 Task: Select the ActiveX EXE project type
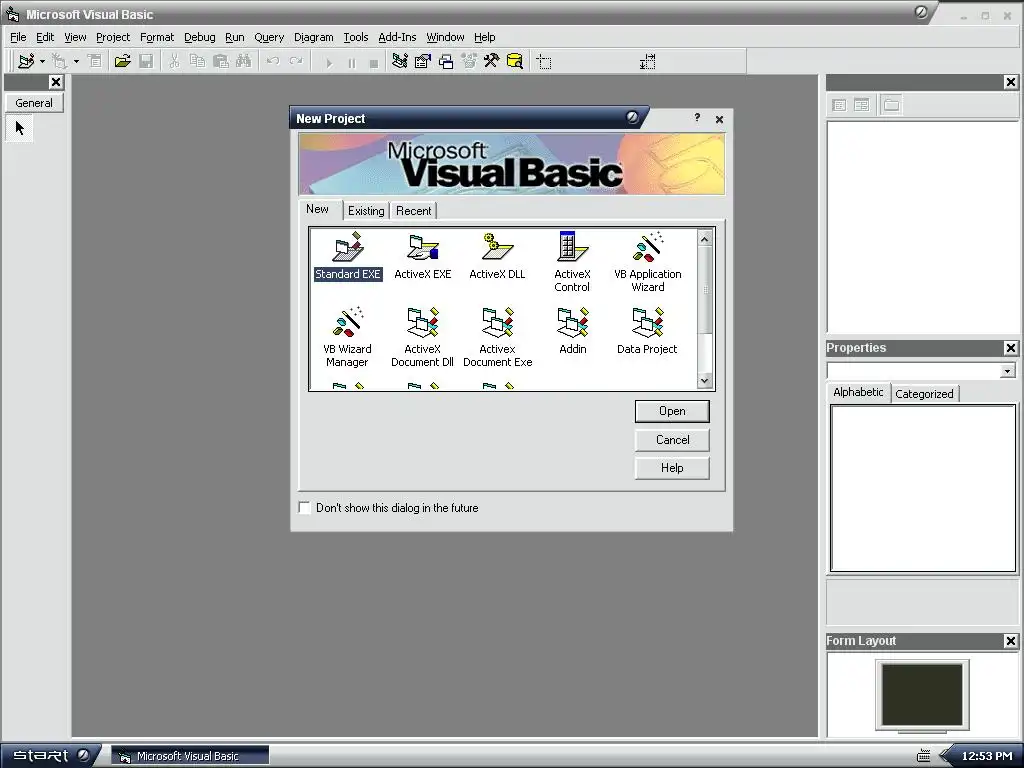click(423, 256)
